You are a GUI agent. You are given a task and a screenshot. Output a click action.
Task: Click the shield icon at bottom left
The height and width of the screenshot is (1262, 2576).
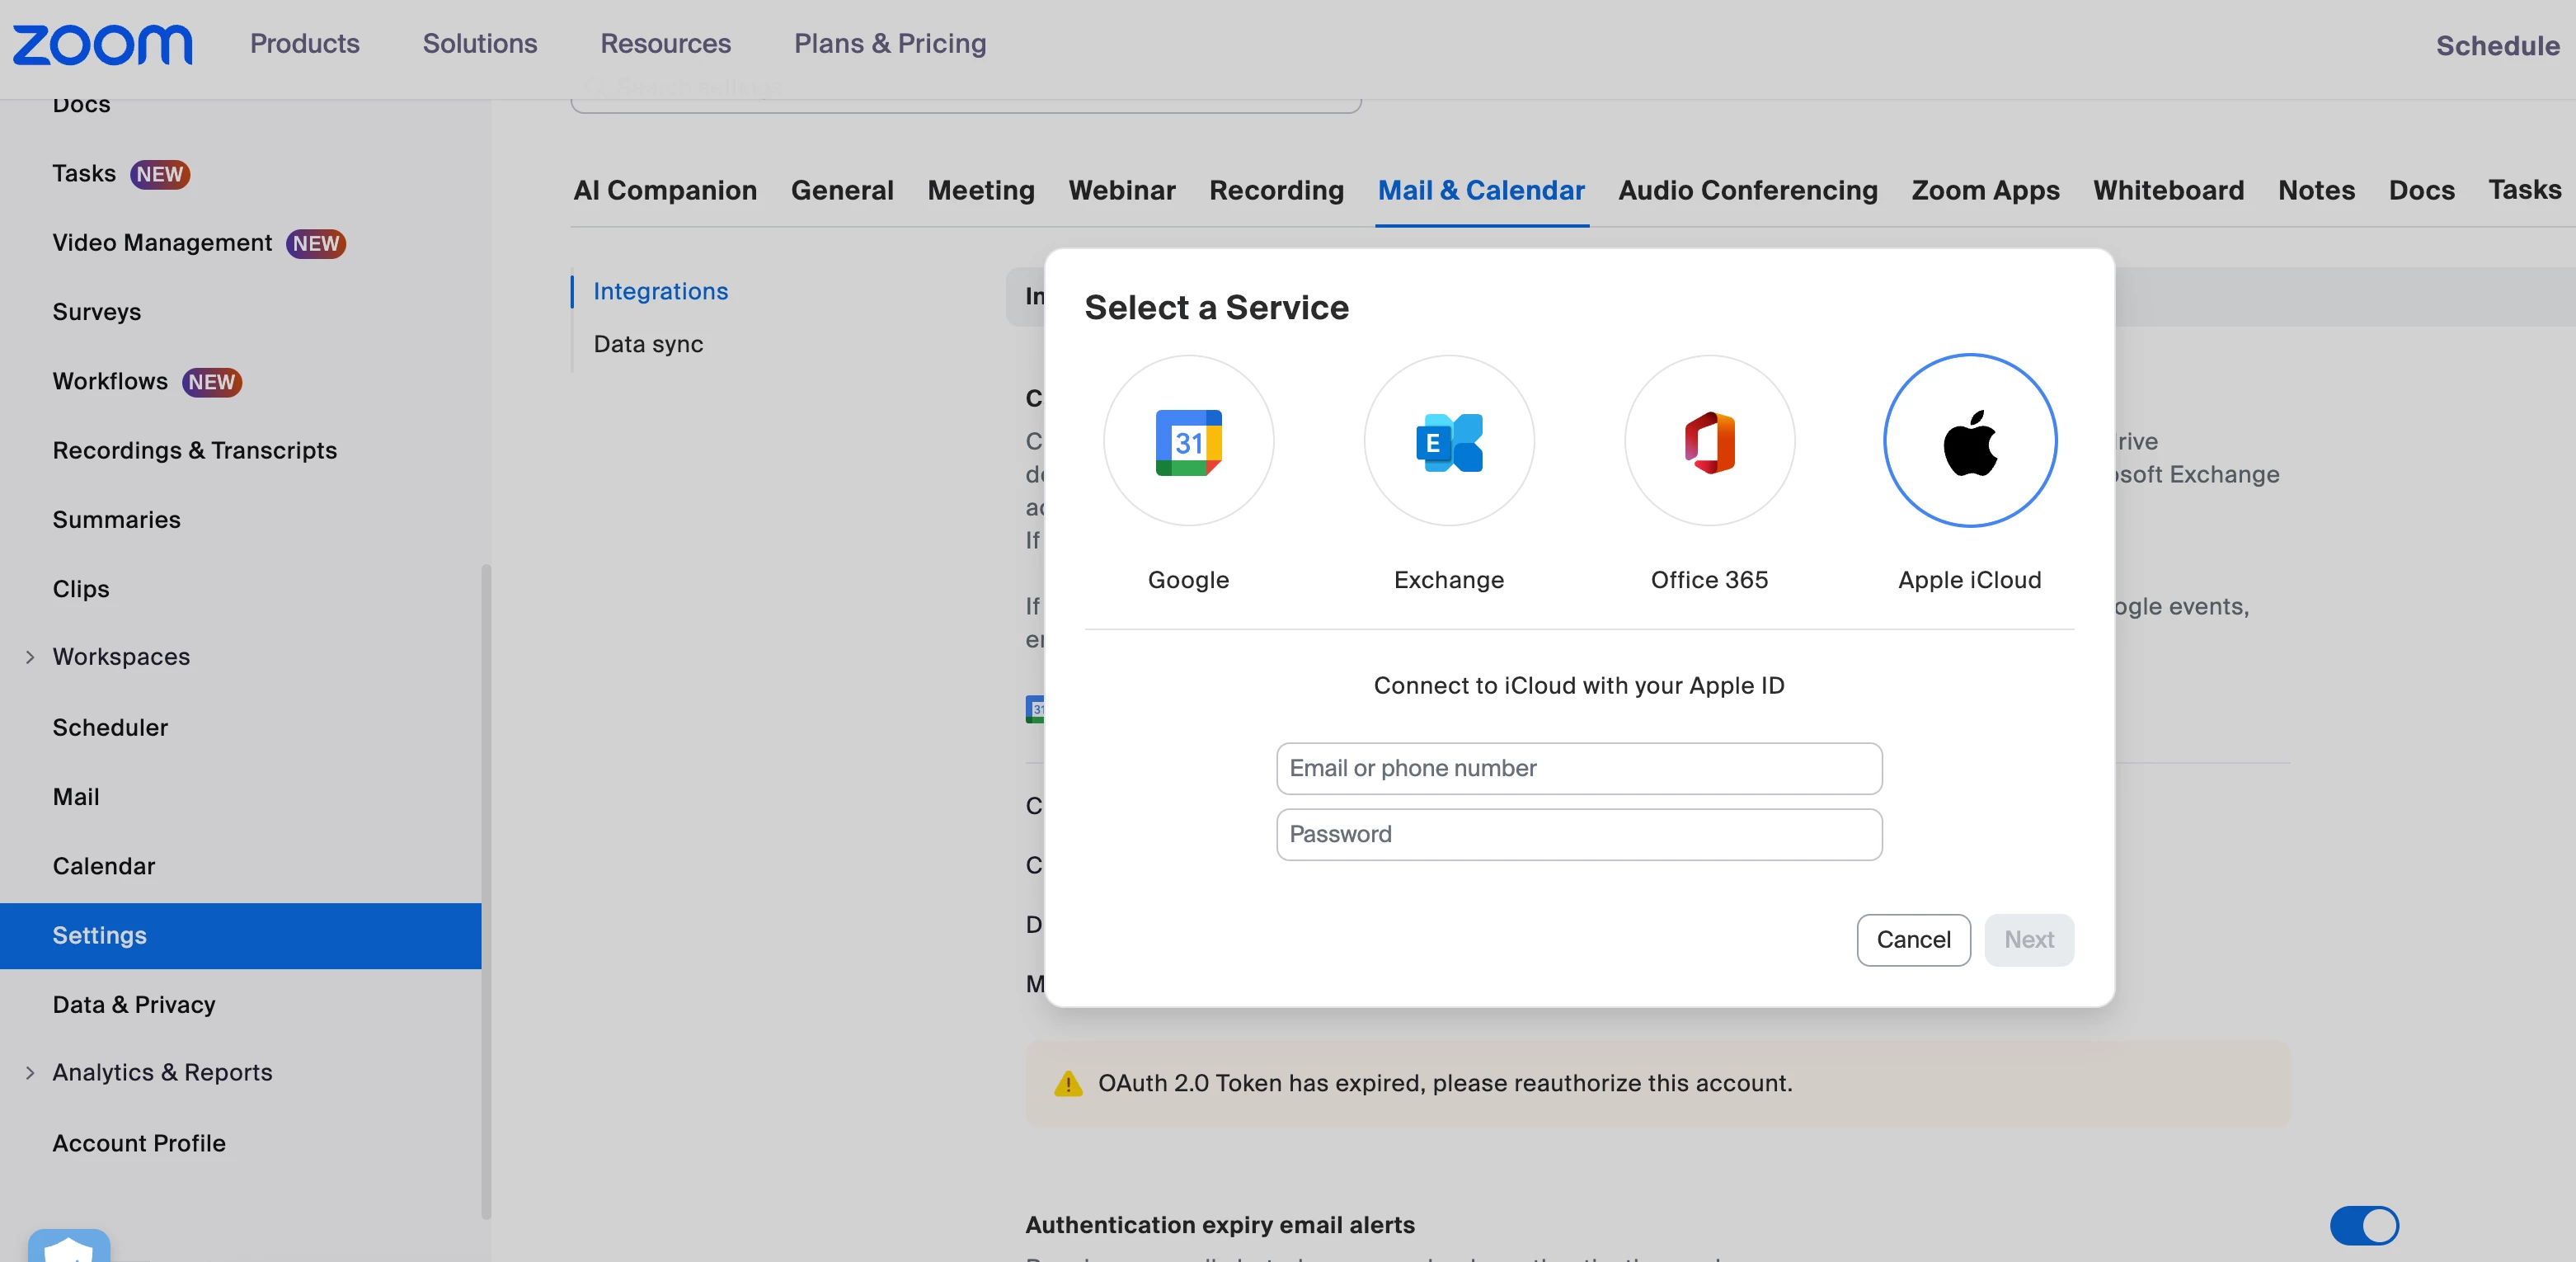coord(68,1247)
